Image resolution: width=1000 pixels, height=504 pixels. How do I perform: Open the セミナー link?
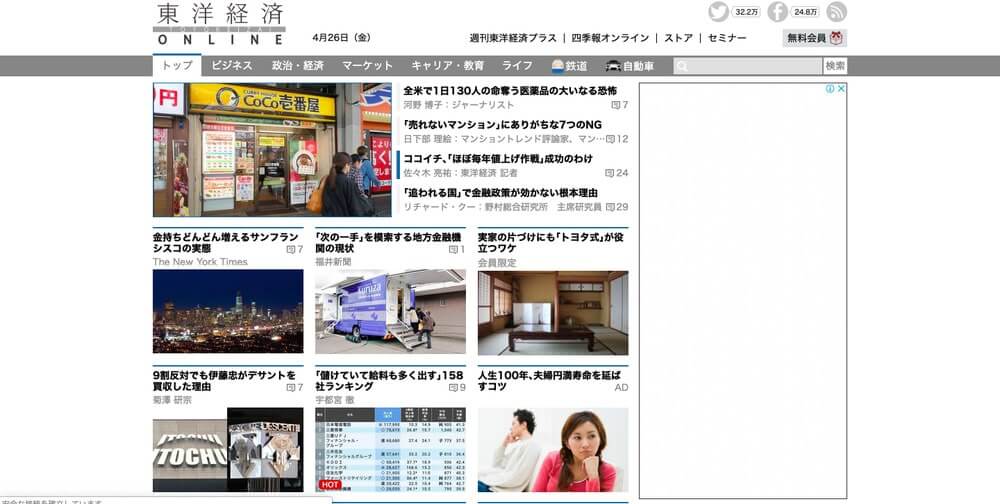click(727, 38)
